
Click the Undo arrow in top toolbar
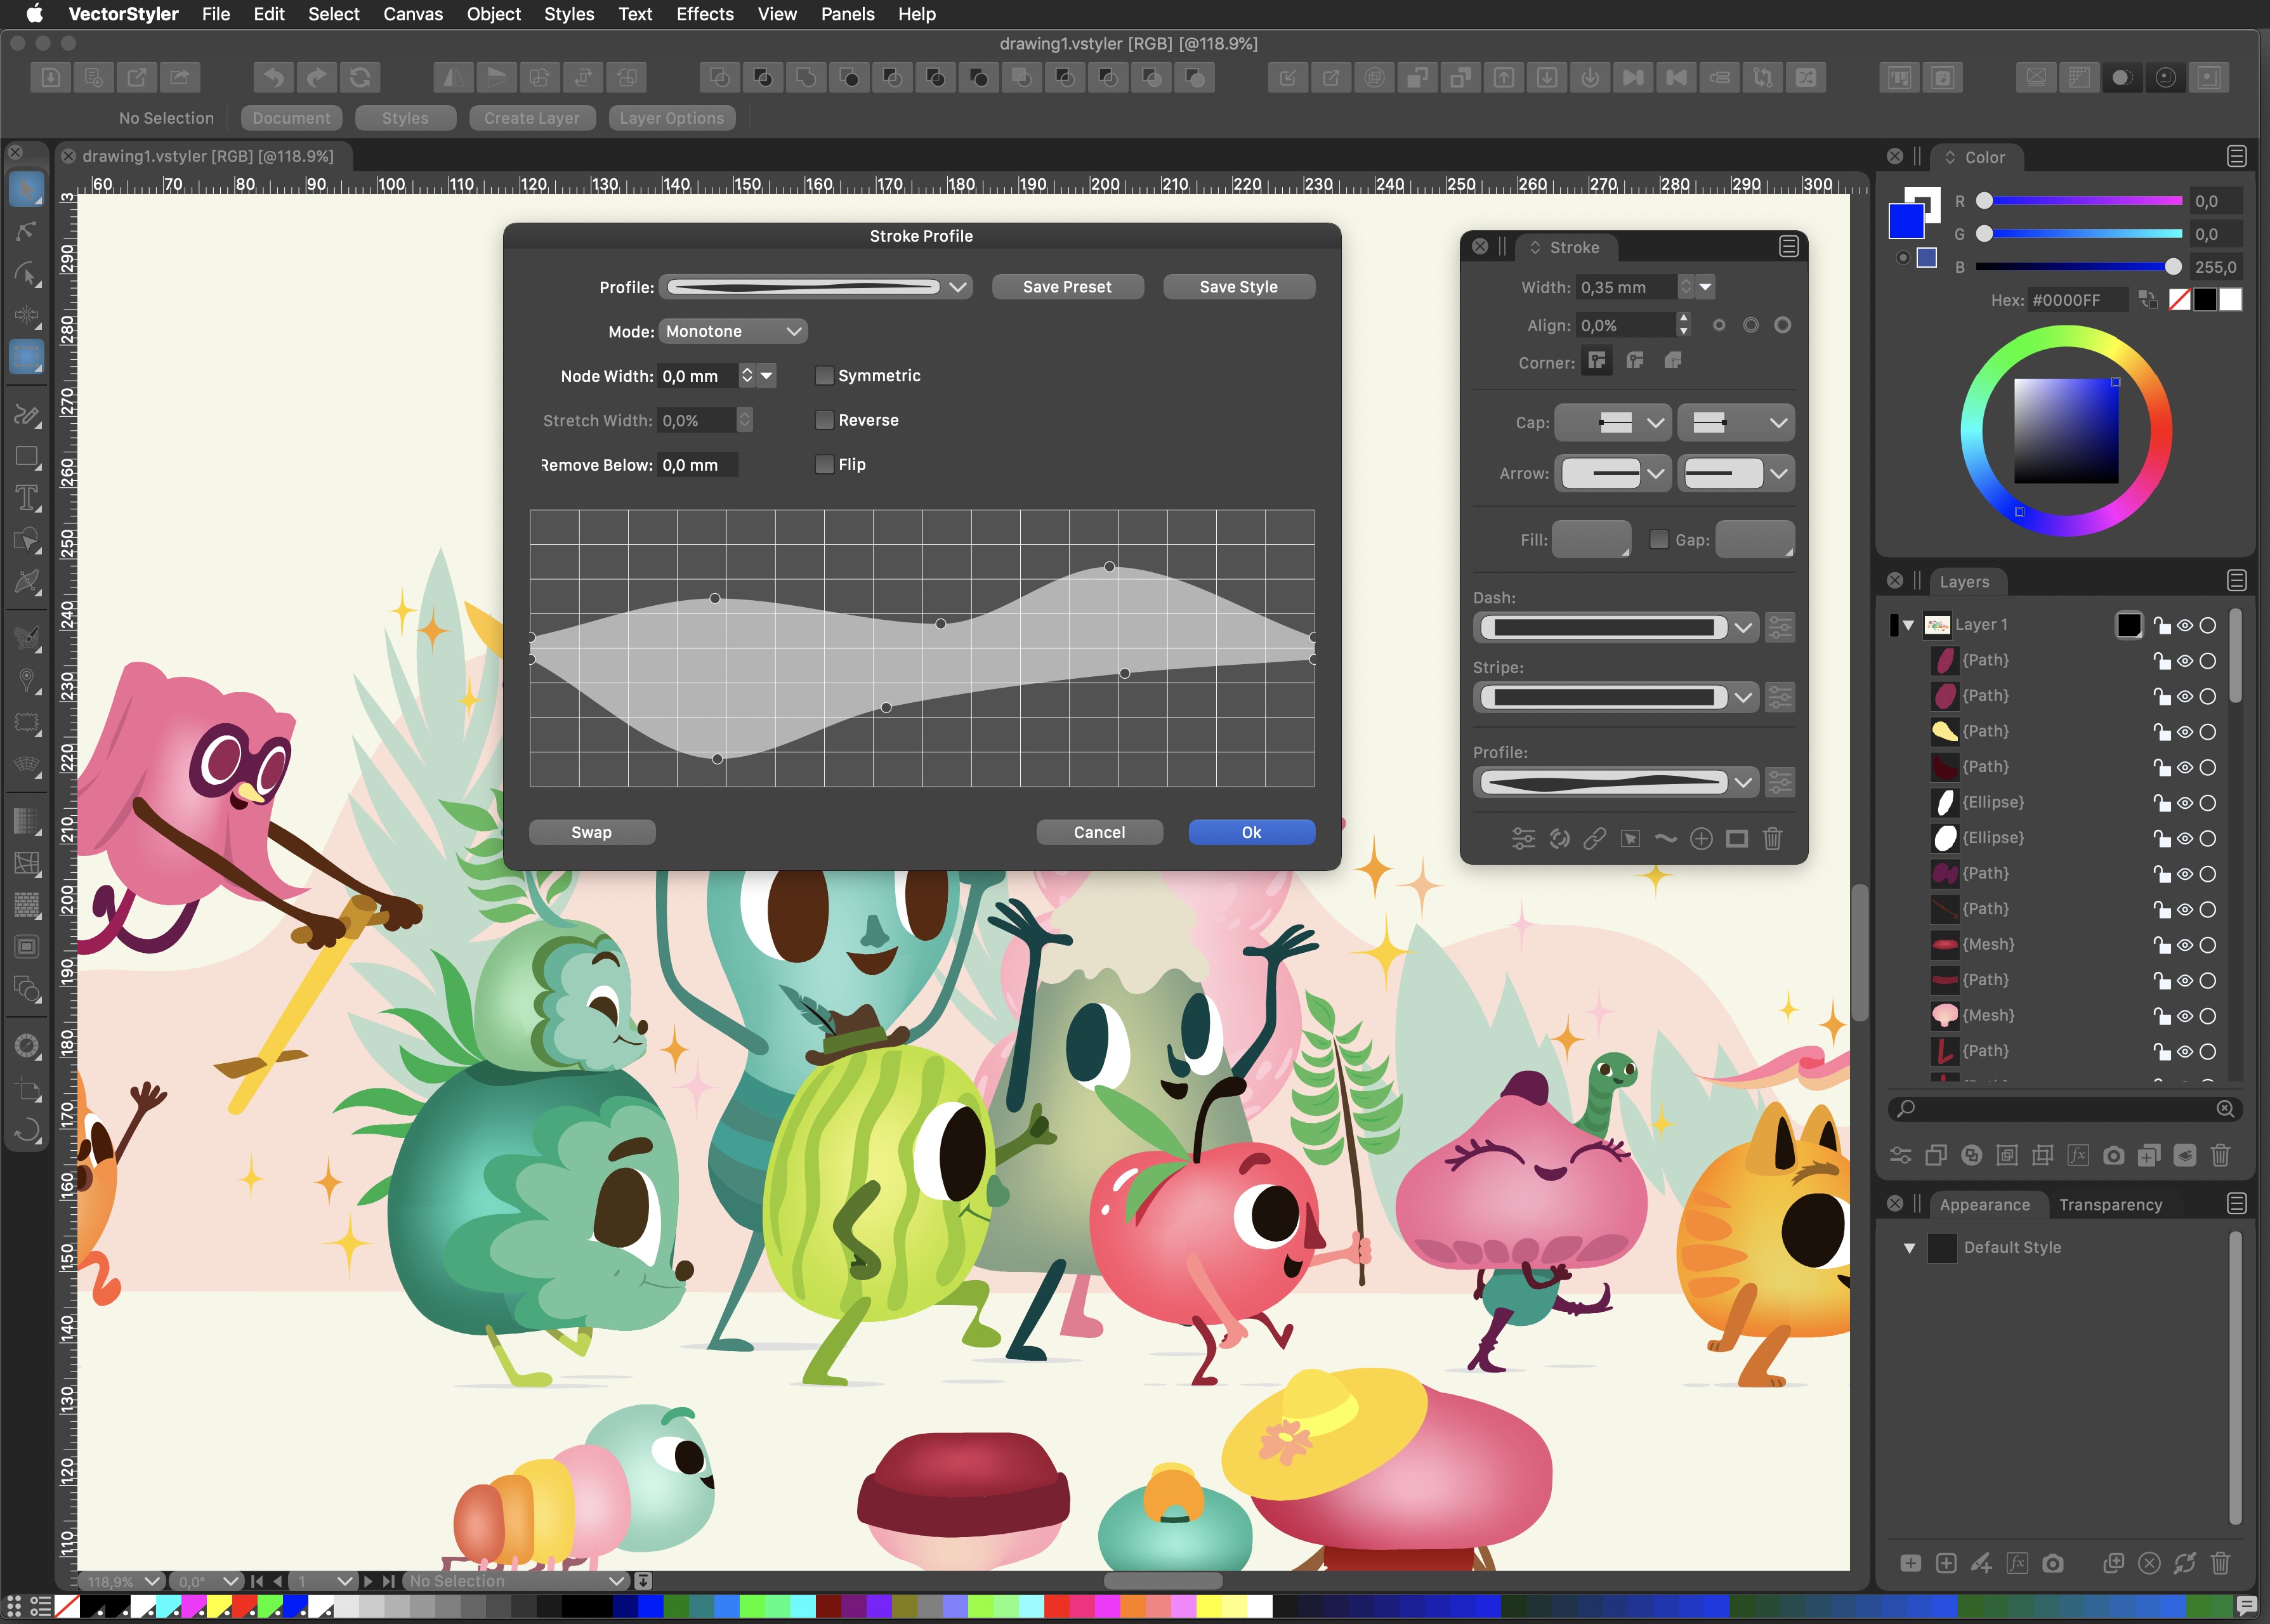[x=274, y=77]
